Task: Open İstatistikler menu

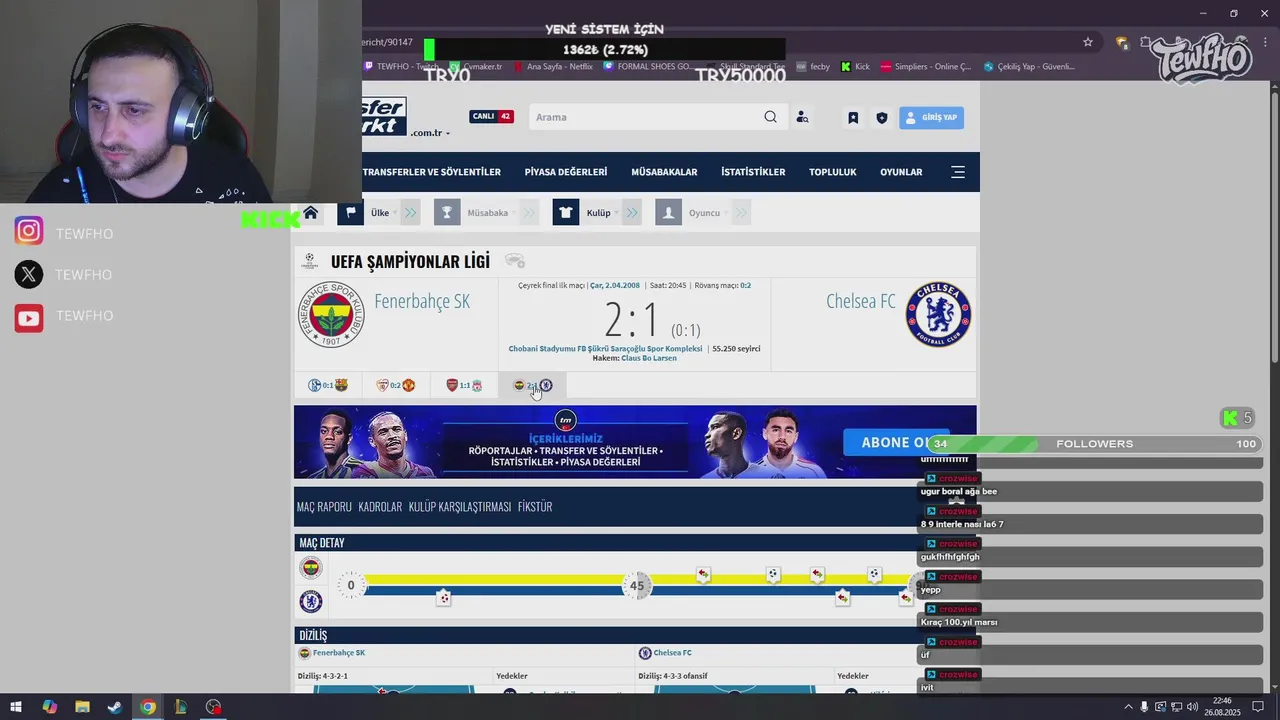Action: (x=753, y=172)
